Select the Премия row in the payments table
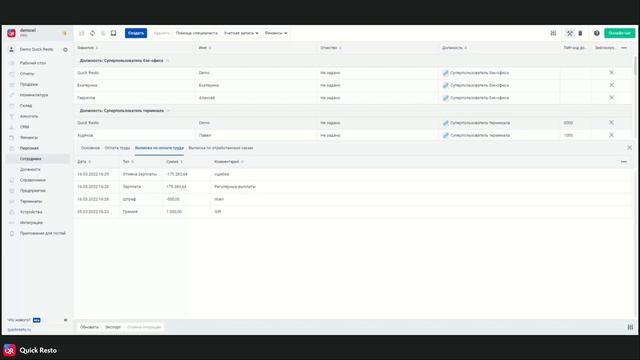Screen dimensions: 640x360 (353, 211)
